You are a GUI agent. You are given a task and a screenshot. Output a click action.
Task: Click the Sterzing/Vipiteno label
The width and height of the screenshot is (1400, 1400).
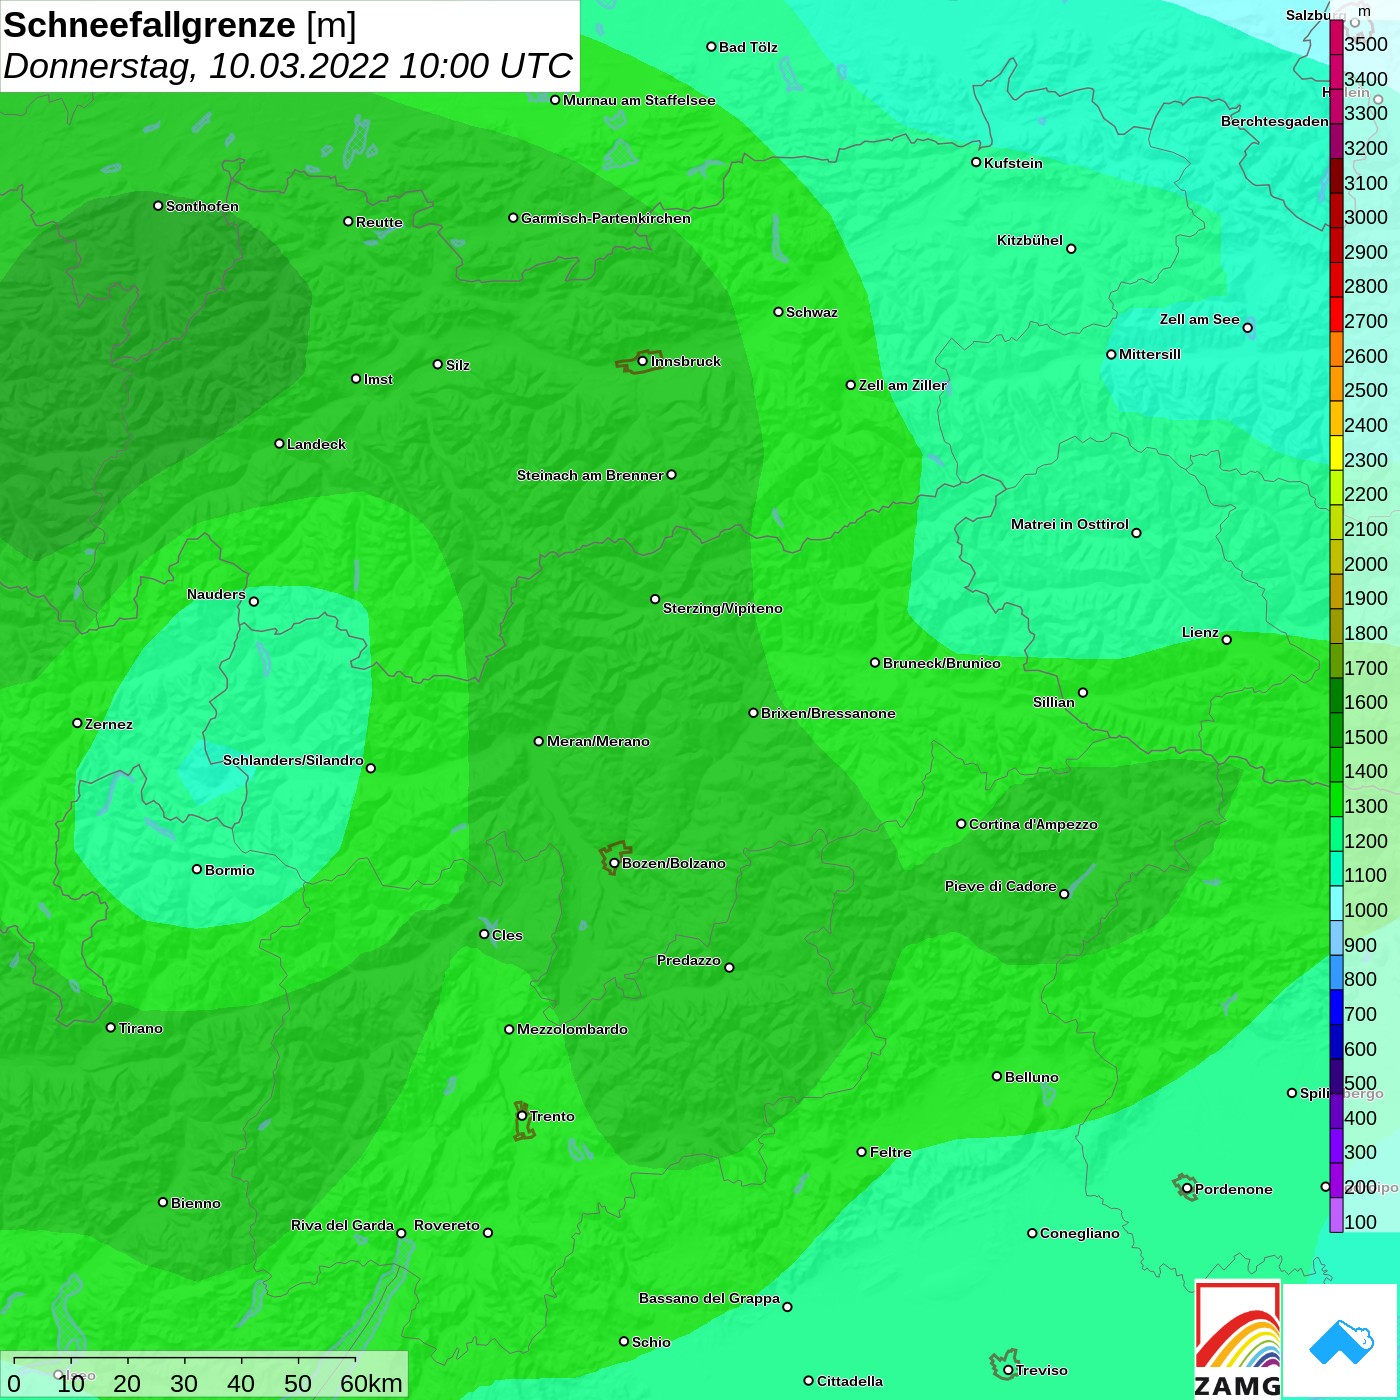pyautogui.click(x=723, y=608)
